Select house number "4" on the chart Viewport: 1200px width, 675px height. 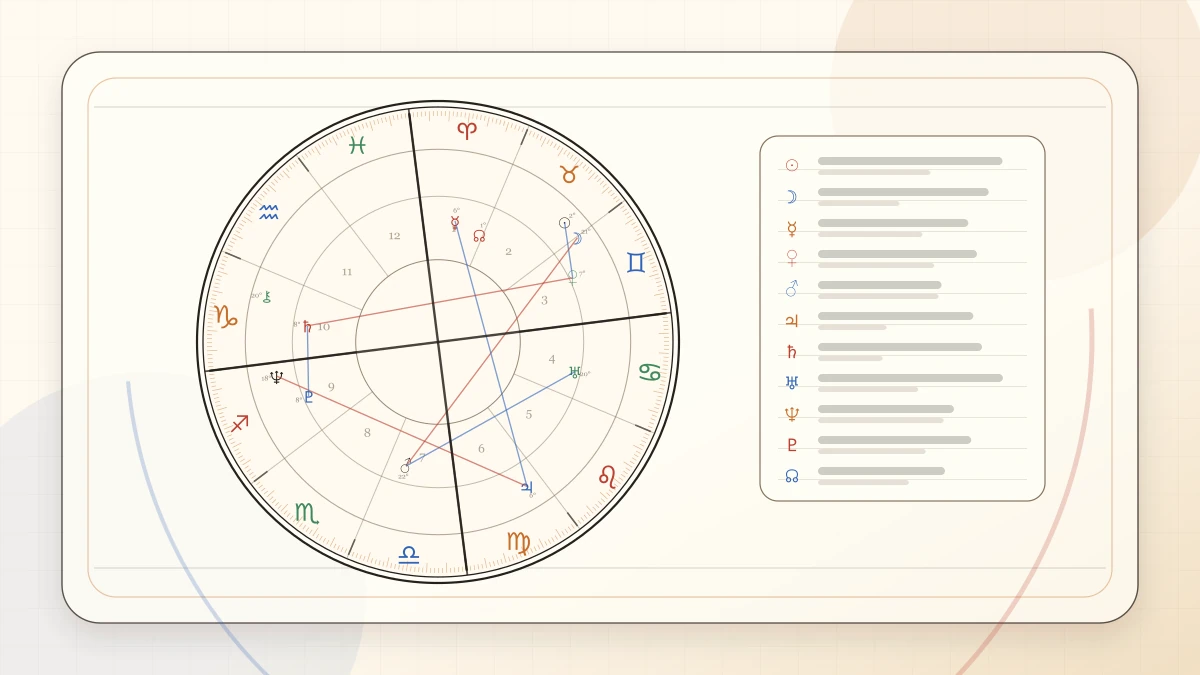point(551,359)
